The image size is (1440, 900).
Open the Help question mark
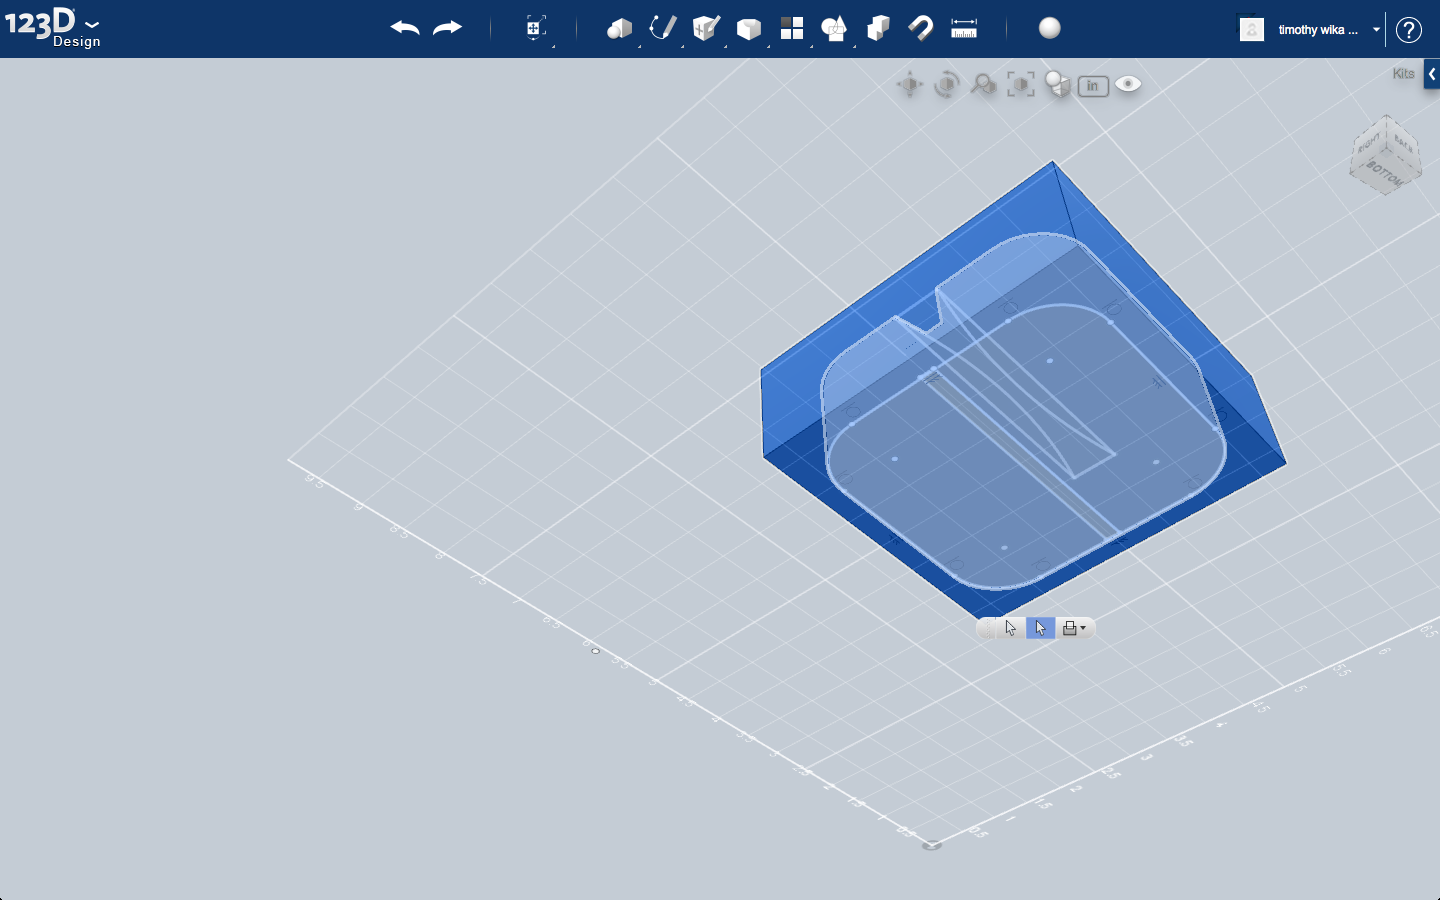[x=1409, y=30]
